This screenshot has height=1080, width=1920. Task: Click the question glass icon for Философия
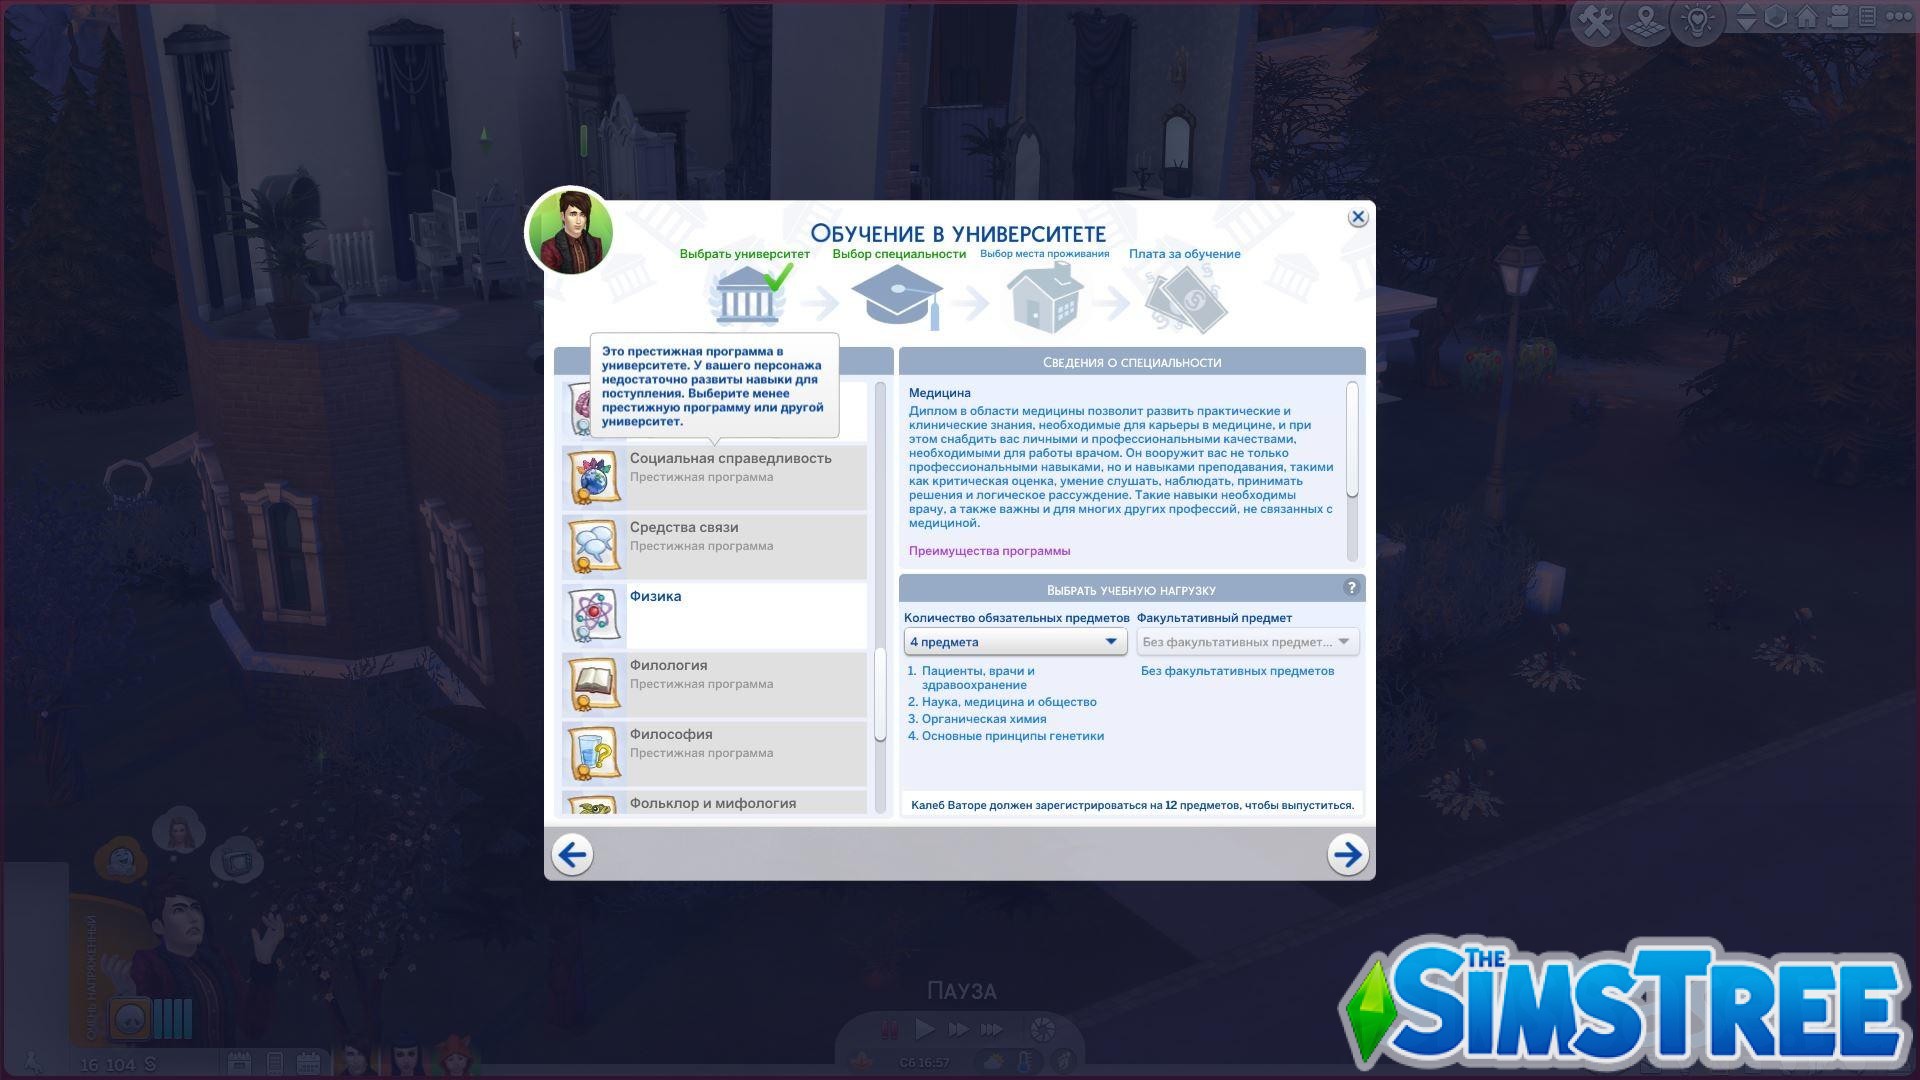point(593,754)
